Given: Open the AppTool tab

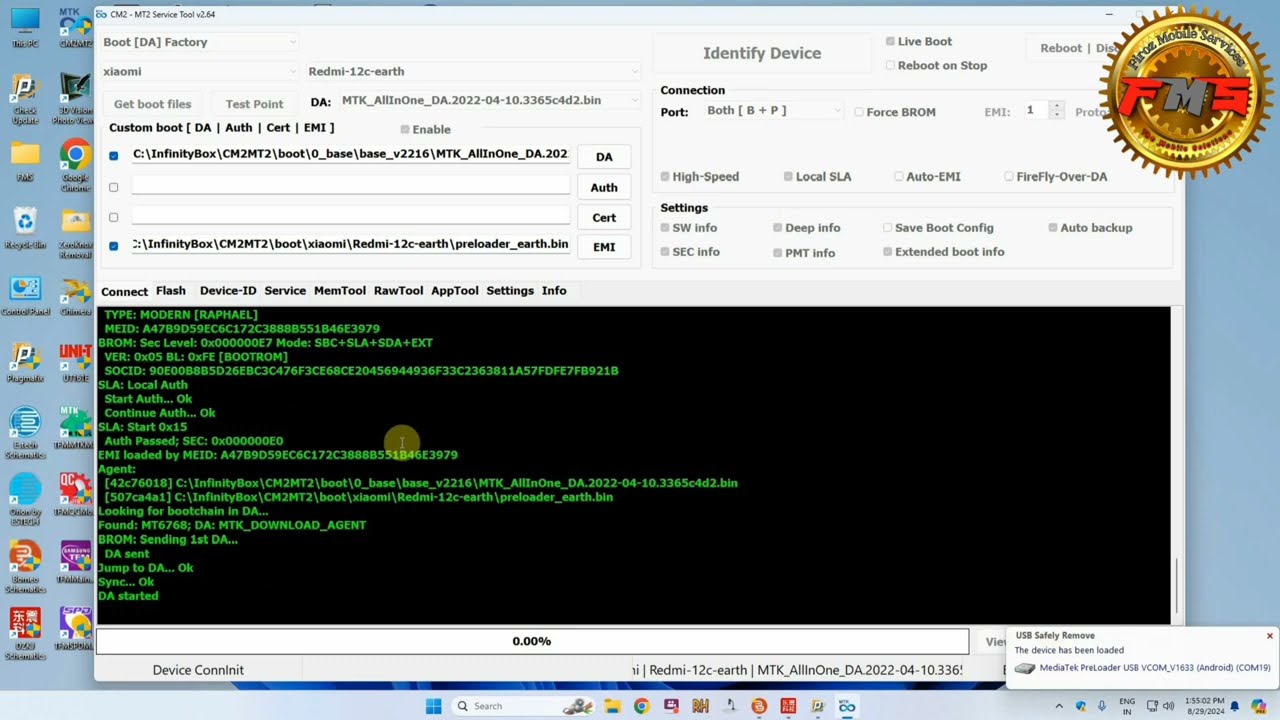Looking at the screenshot, I should (455, 290).
